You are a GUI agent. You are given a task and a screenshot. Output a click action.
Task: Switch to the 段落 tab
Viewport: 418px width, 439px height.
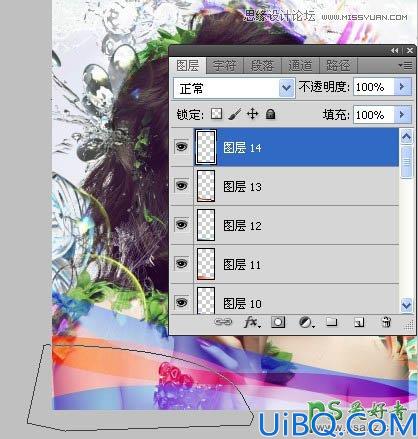click(x=263, y=66)
